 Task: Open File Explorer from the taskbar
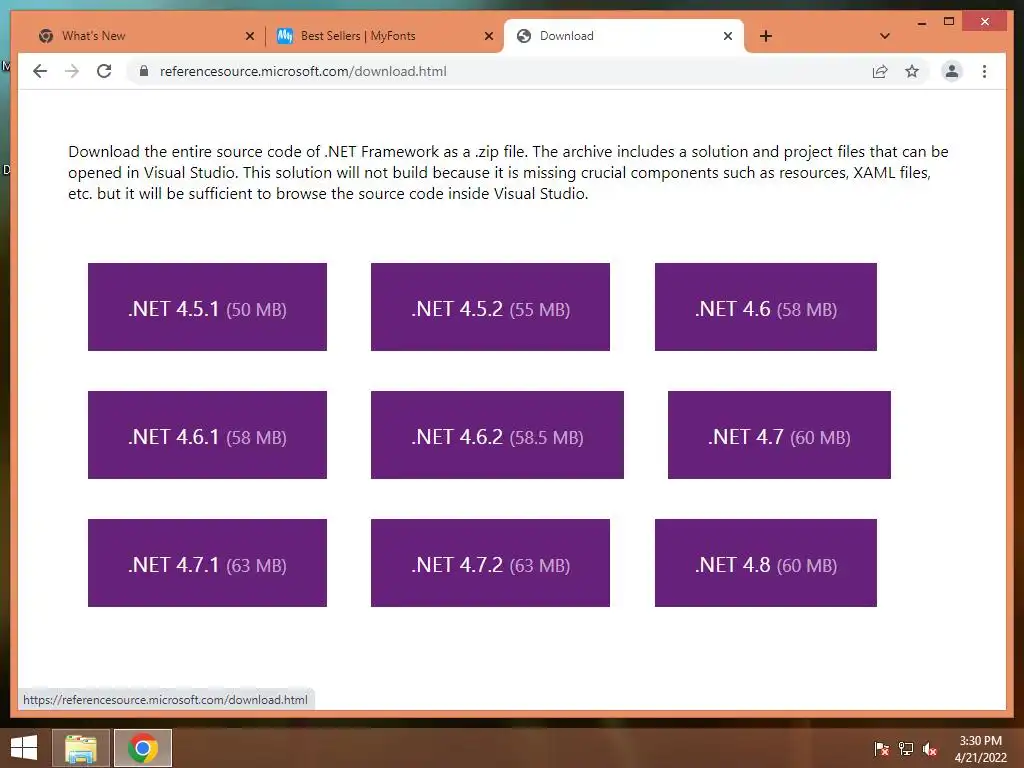[x=81, y=748]
